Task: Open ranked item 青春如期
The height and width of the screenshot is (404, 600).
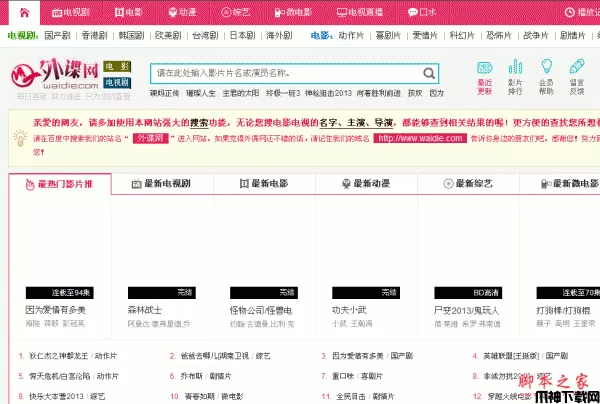Action: tap(199, 396)
